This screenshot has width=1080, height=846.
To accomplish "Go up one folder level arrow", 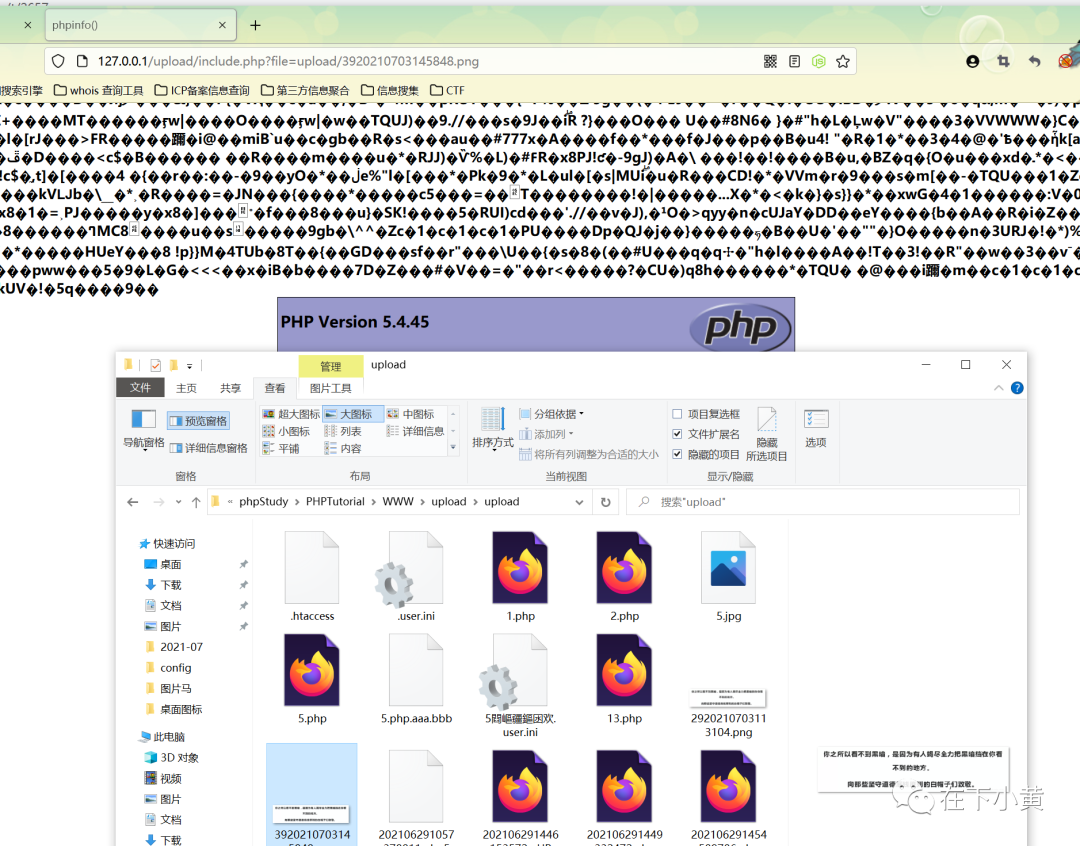I will pyautogui.click(x=196, y=502).
